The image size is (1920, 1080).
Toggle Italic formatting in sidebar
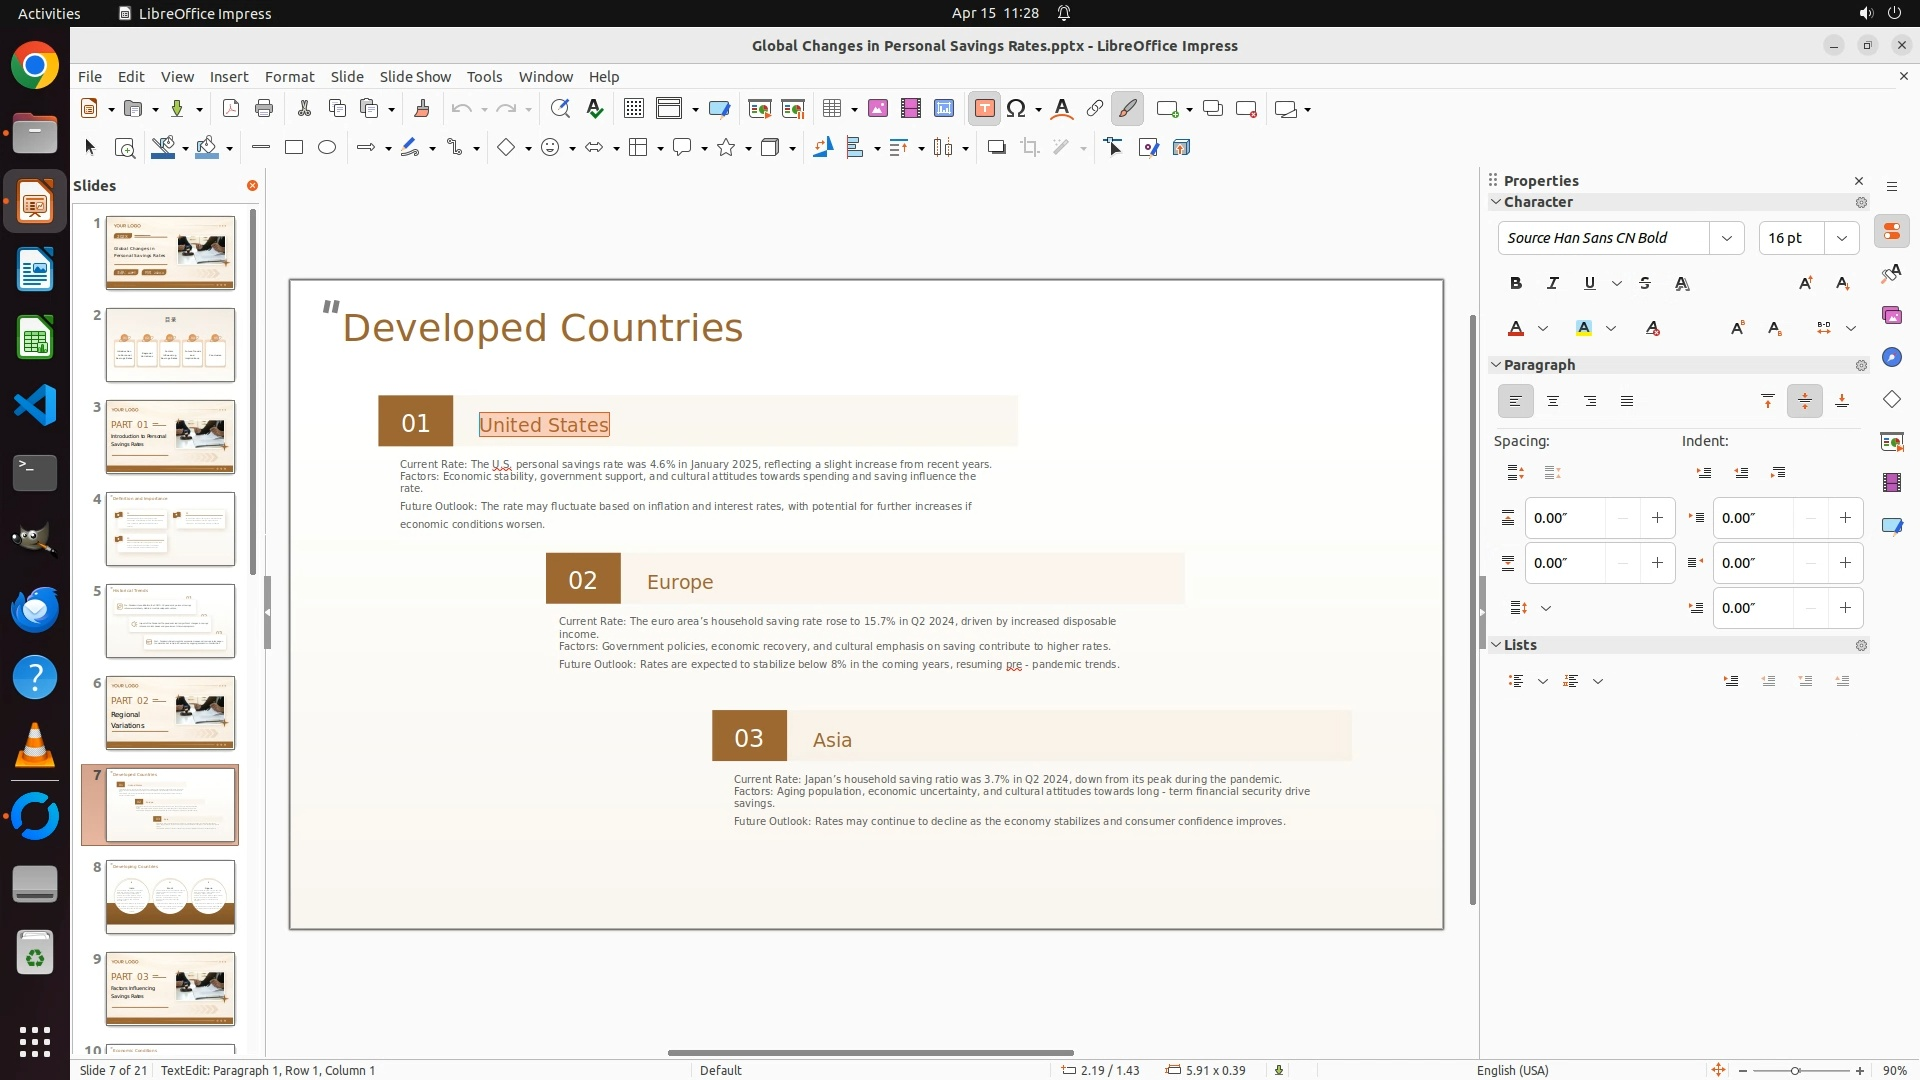tap(1553, 284)
